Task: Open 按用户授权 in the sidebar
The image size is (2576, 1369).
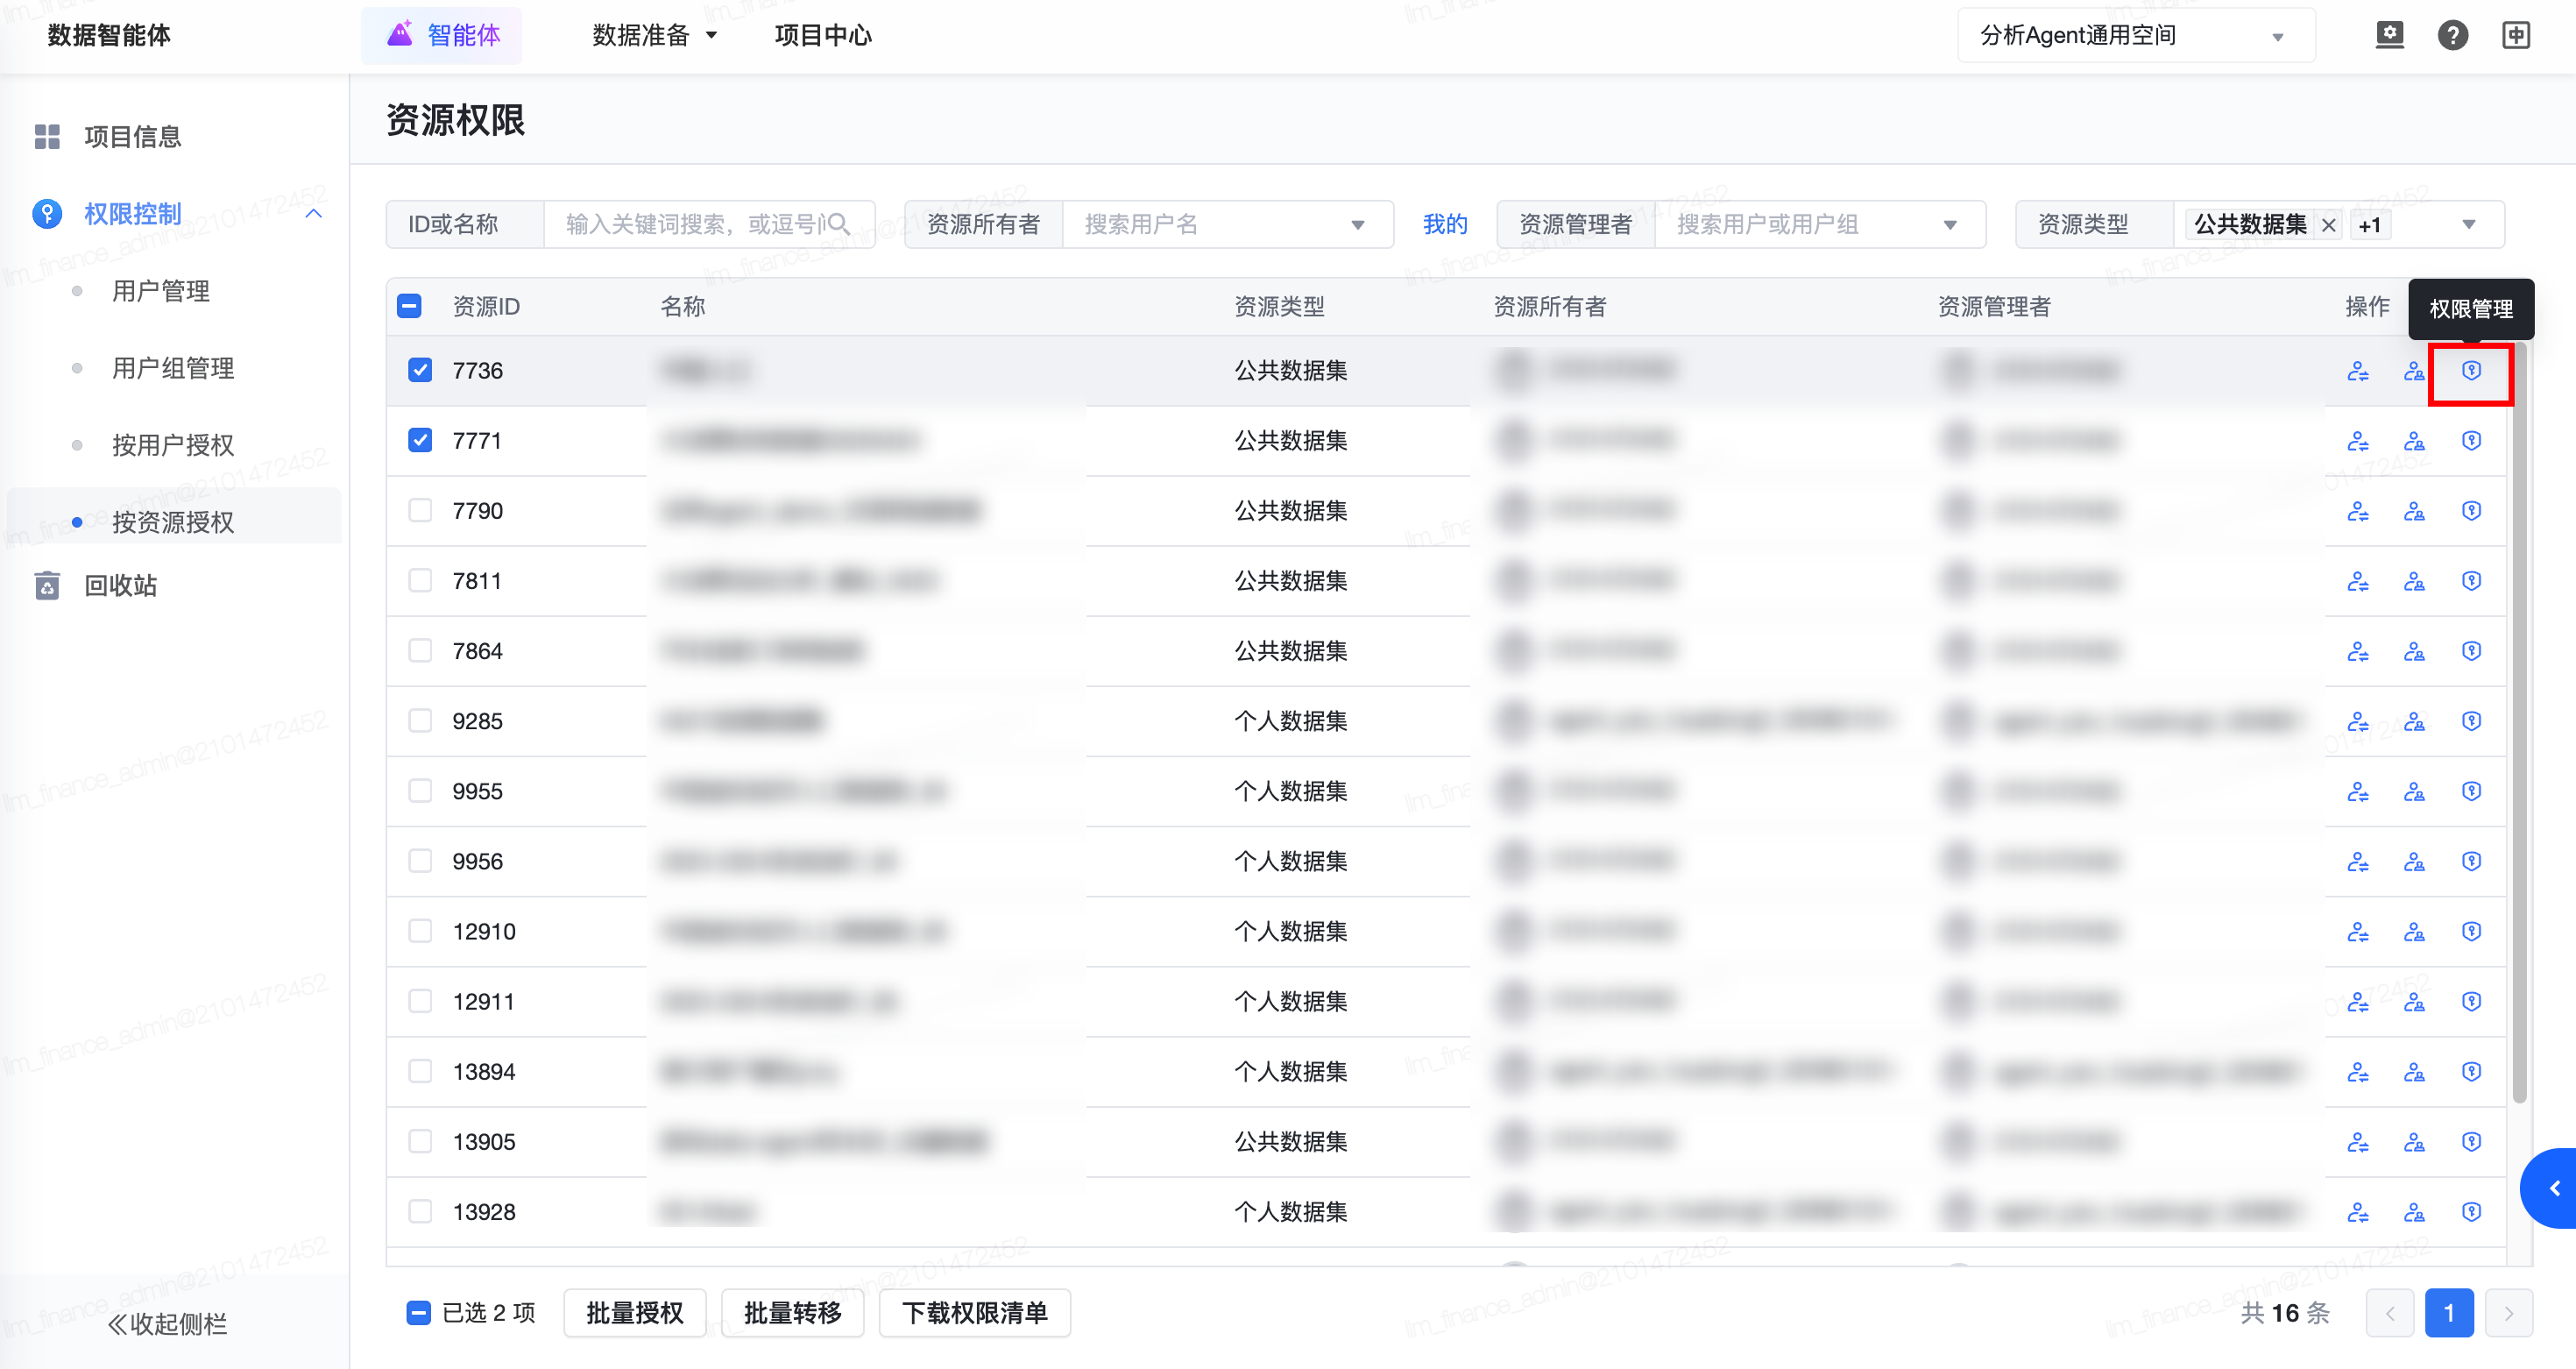Action: pos(173,445)
